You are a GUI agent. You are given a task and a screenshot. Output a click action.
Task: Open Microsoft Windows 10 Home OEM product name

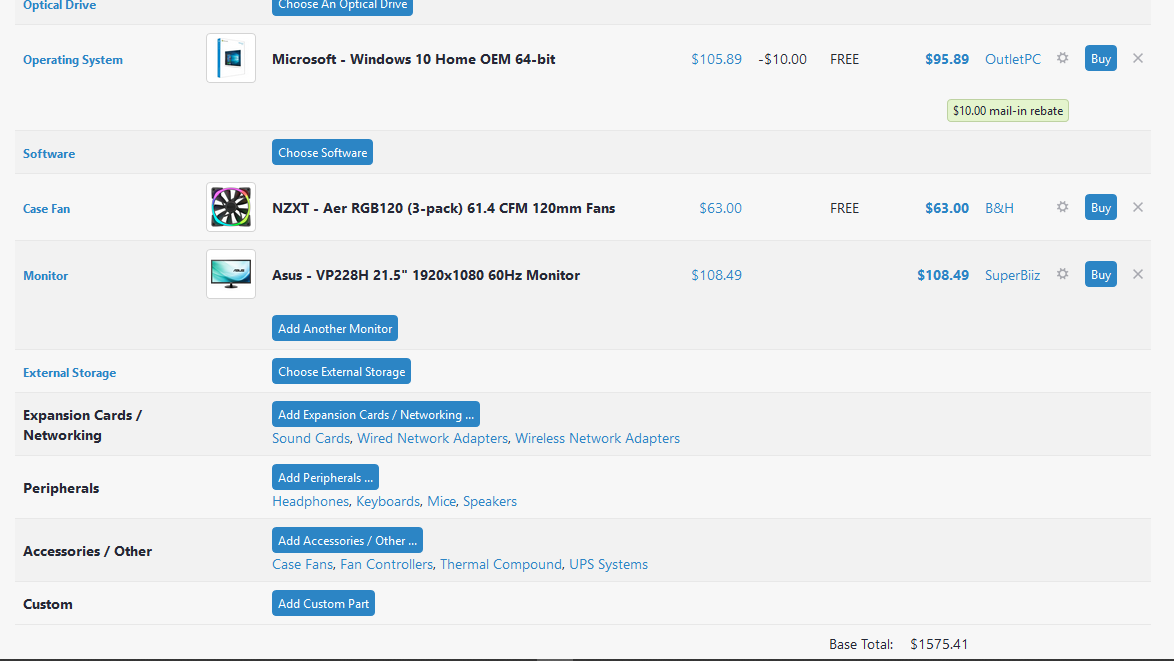413,59
